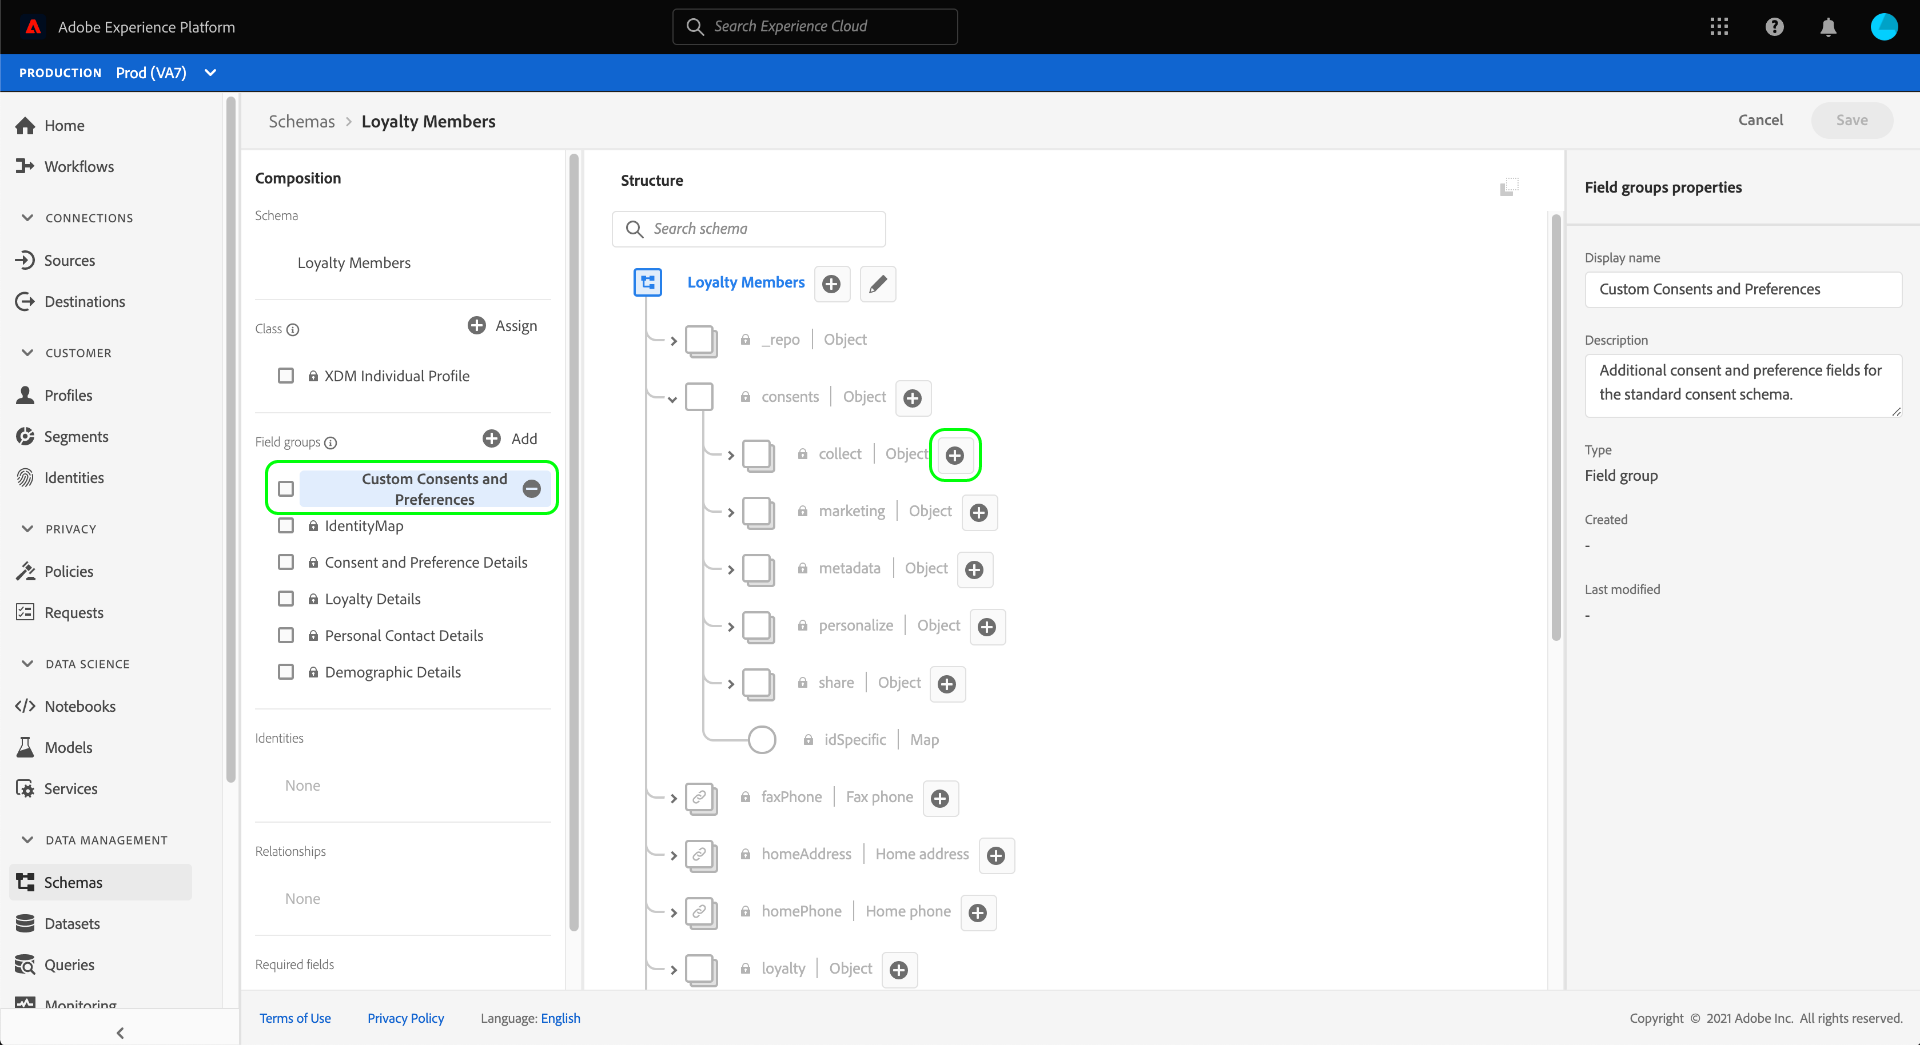The width and height of the screenshot is (1920, 1045).
Task: Open Destinations in the sidebar
Action: (85, 302)
